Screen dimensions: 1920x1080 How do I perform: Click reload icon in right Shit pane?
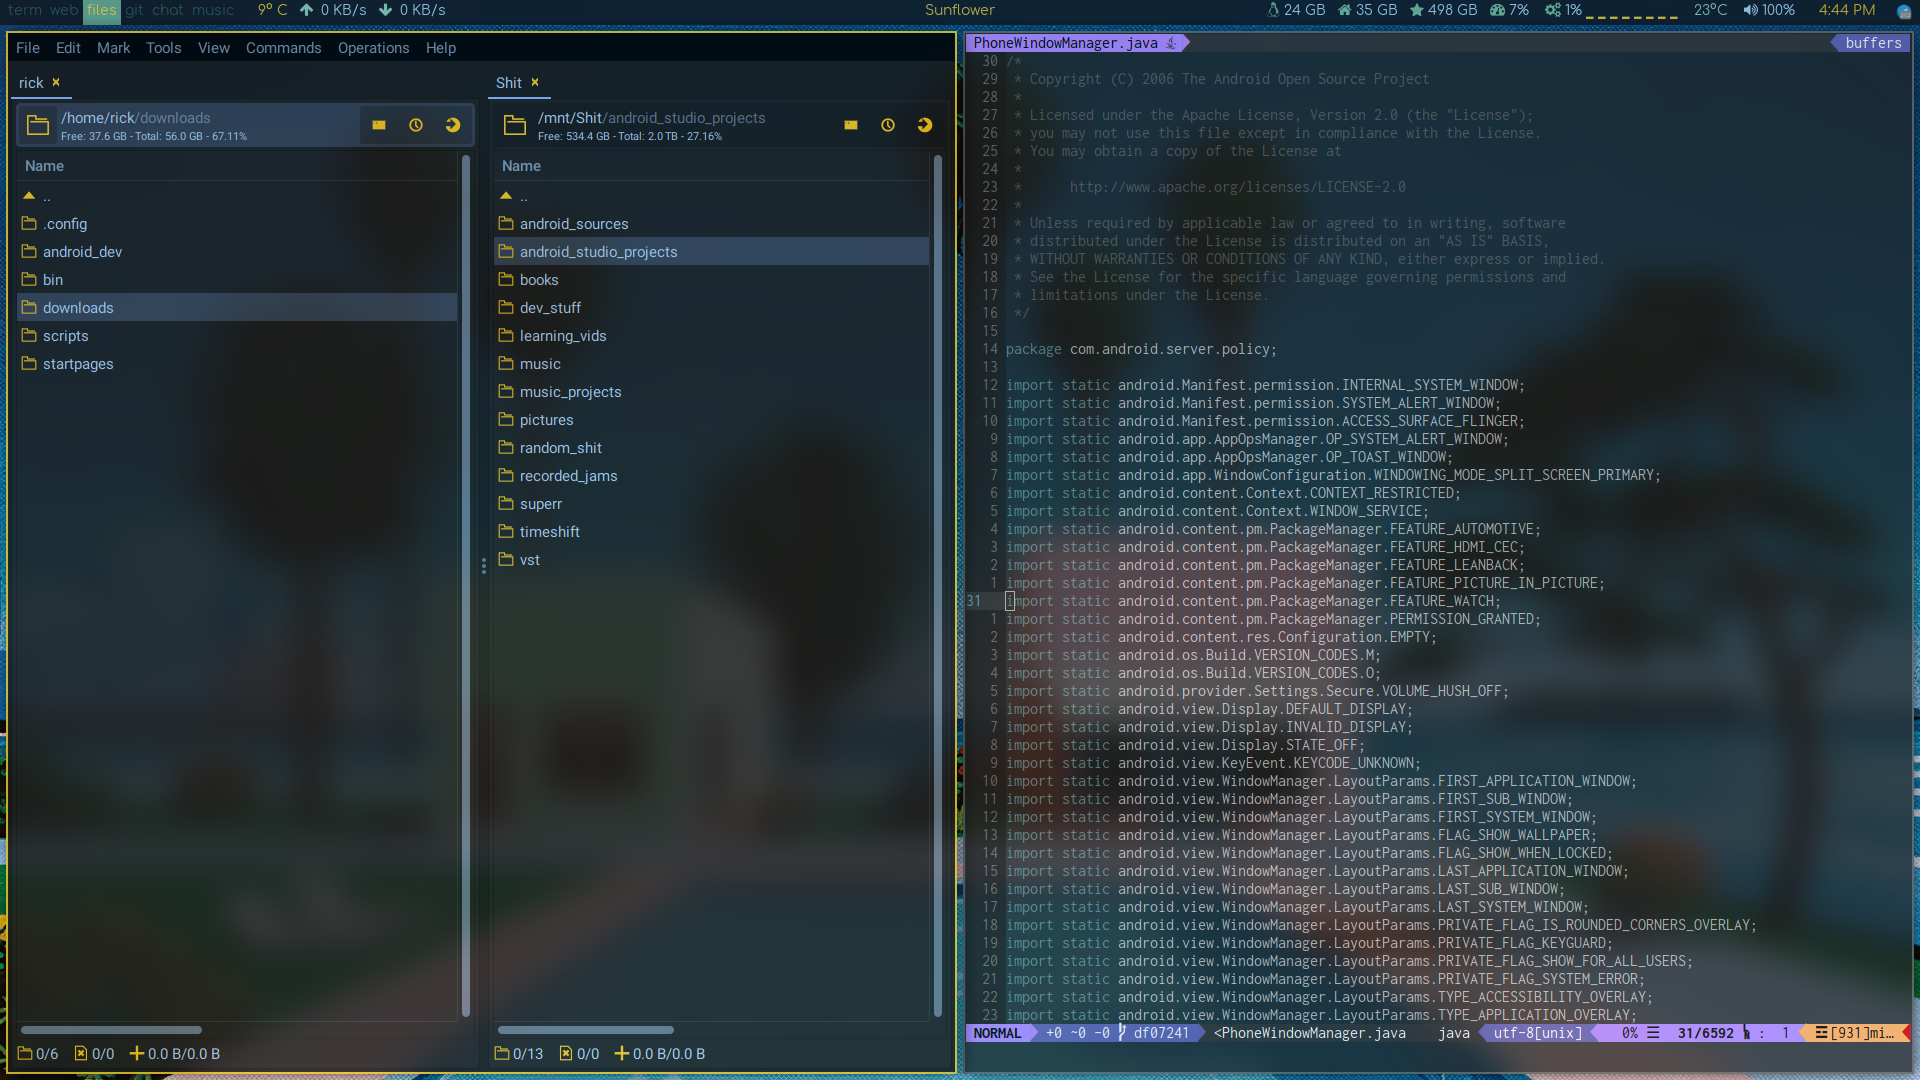click(925, 125)
